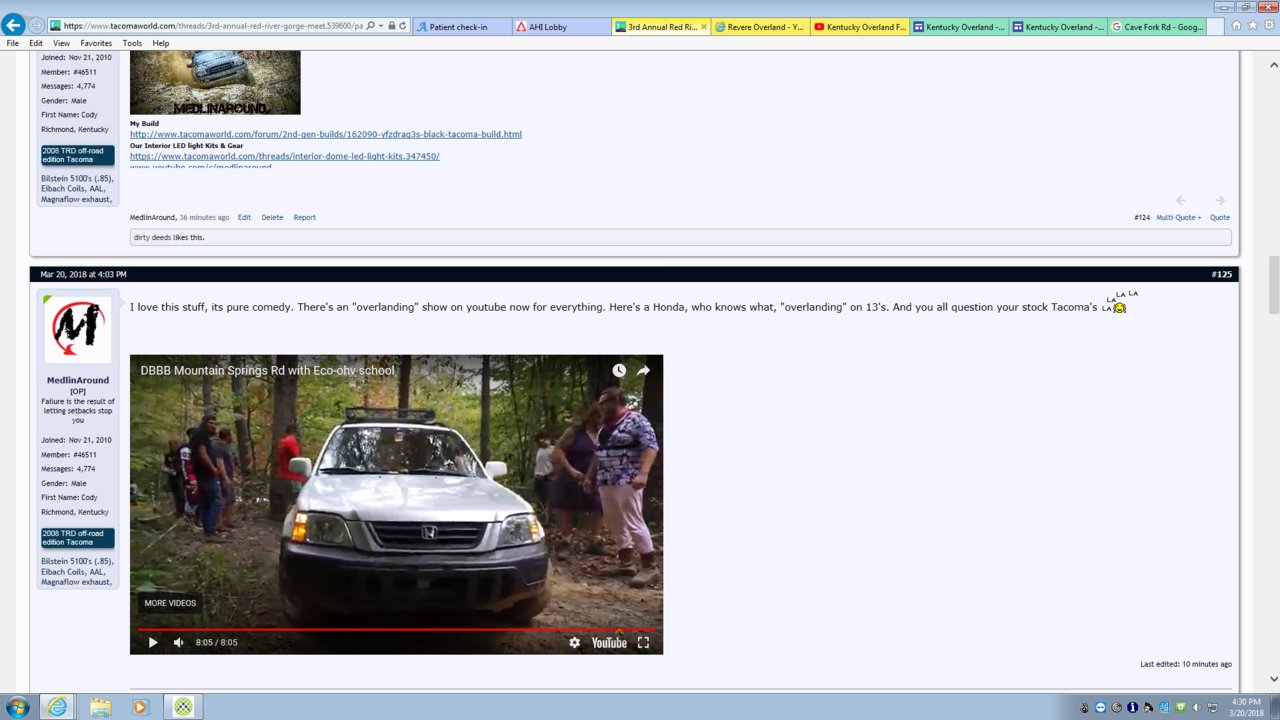
Task: Switch to the Revere Overland tab
Action: [760, 27]
